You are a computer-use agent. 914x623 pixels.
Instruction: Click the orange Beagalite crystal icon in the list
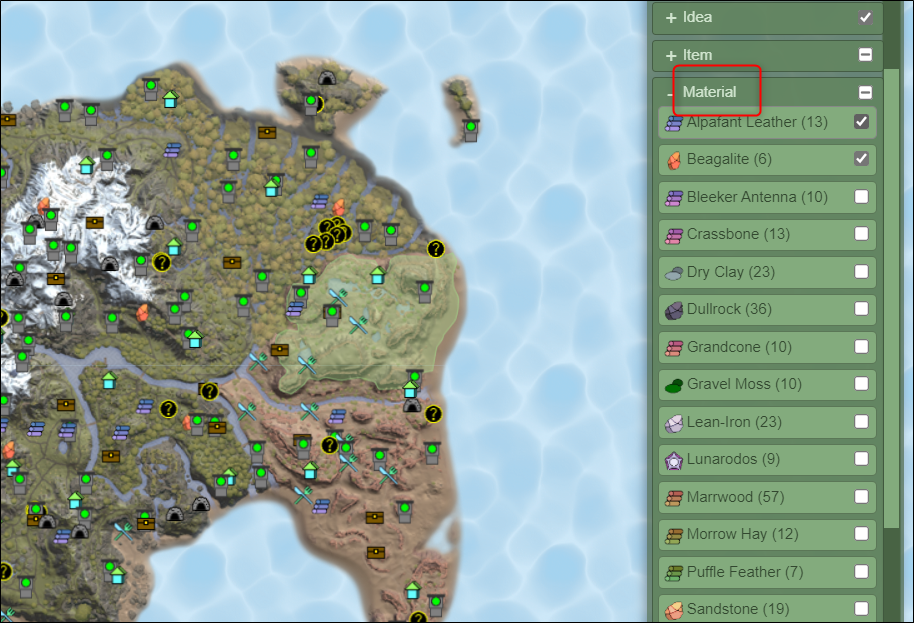pyautogui.click(x=674, y=160)
